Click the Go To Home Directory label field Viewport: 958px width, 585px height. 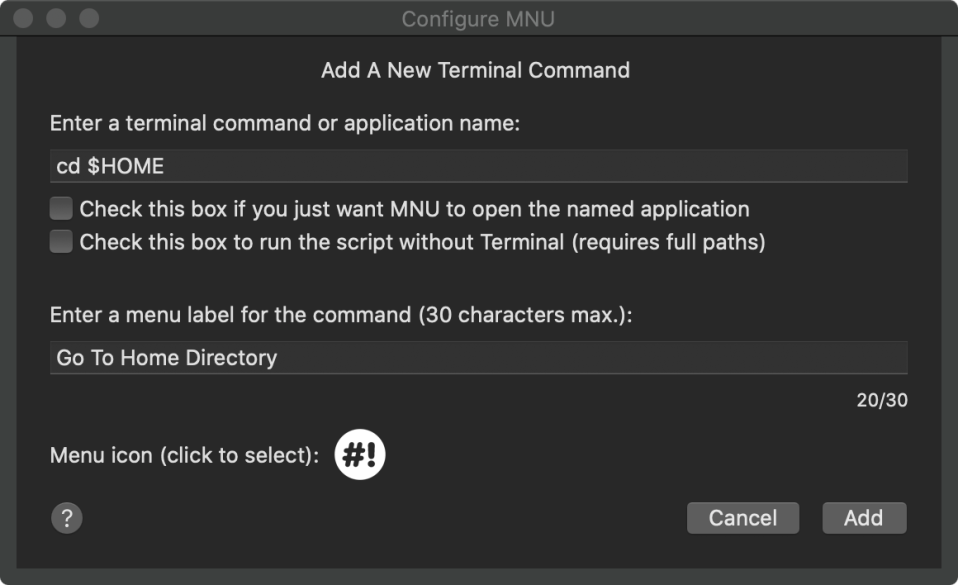coord(478,357)
